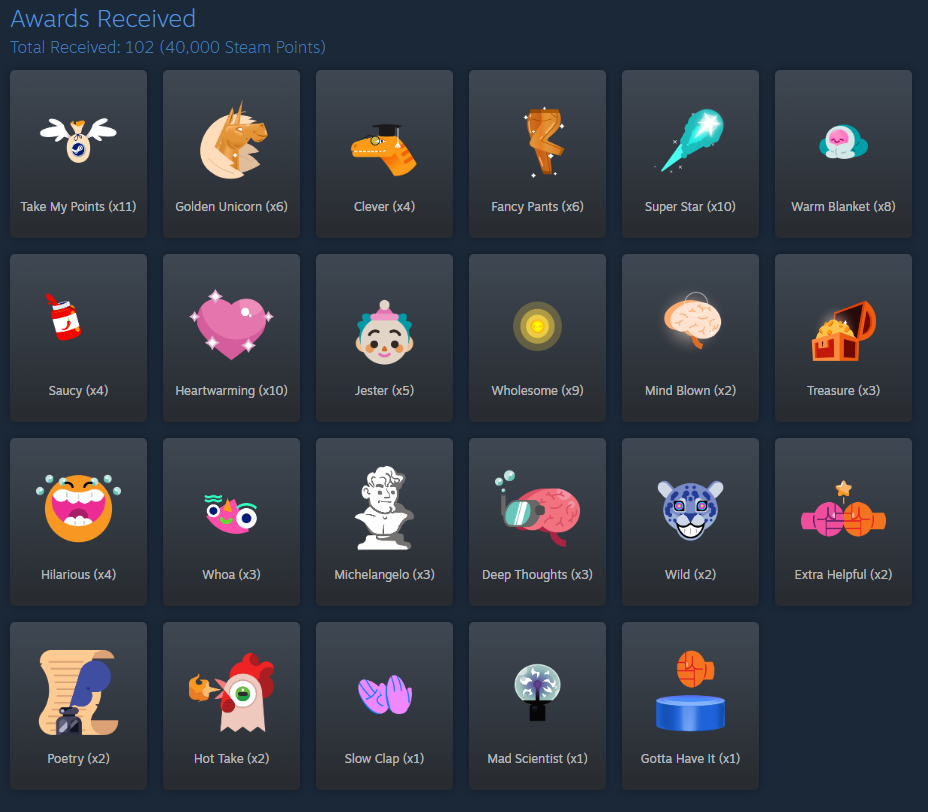Viewport: 928px width, 812px height.
Task: Click the Clever dinosaur graduation cap icon
Action: click(384, 149)
